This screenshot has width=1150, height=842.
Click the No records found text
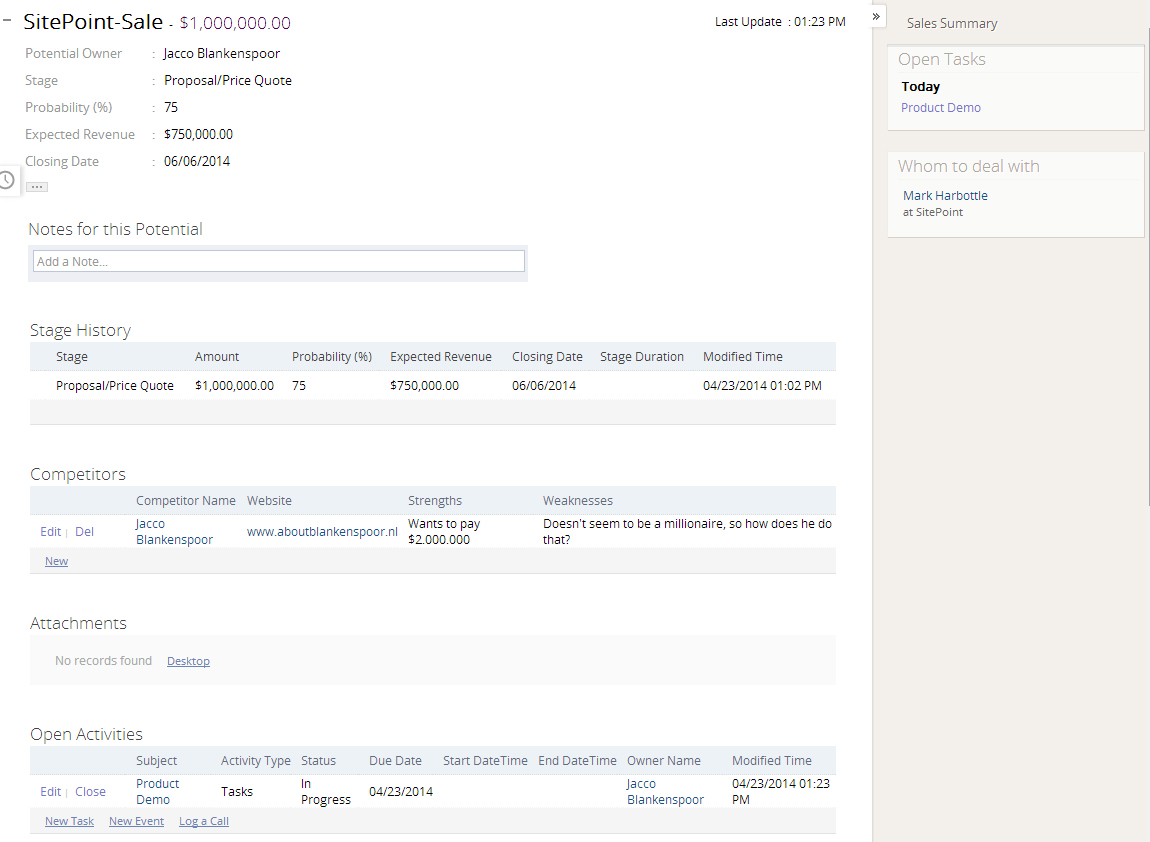click(103, 661)
